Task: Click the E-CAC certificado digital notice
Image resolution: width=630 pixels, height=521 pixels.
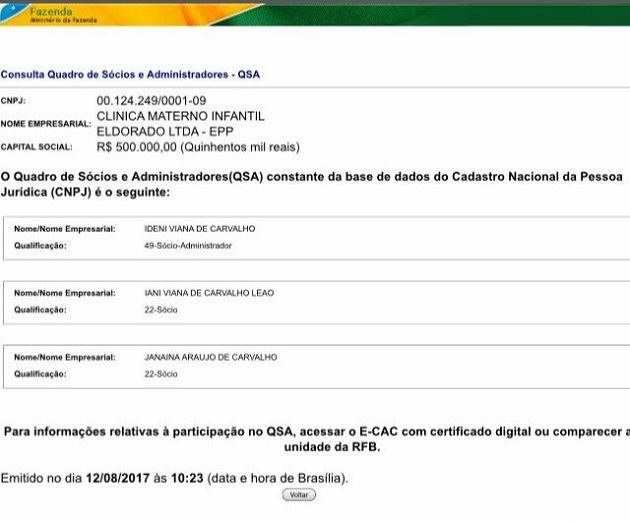Action: [316, 439]
